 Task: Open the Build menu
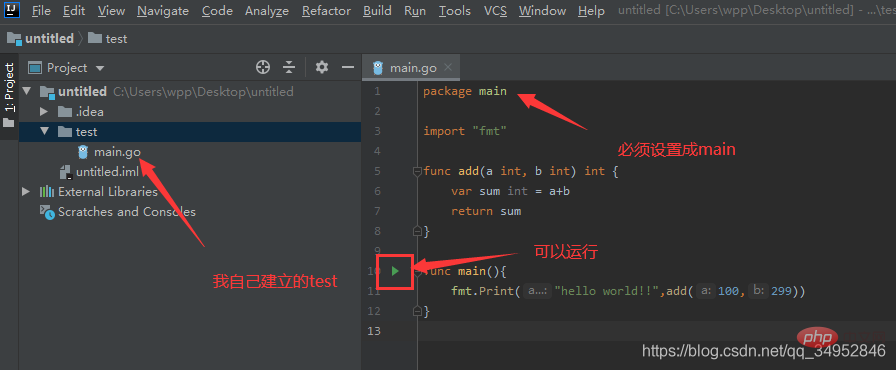point(377,10)
